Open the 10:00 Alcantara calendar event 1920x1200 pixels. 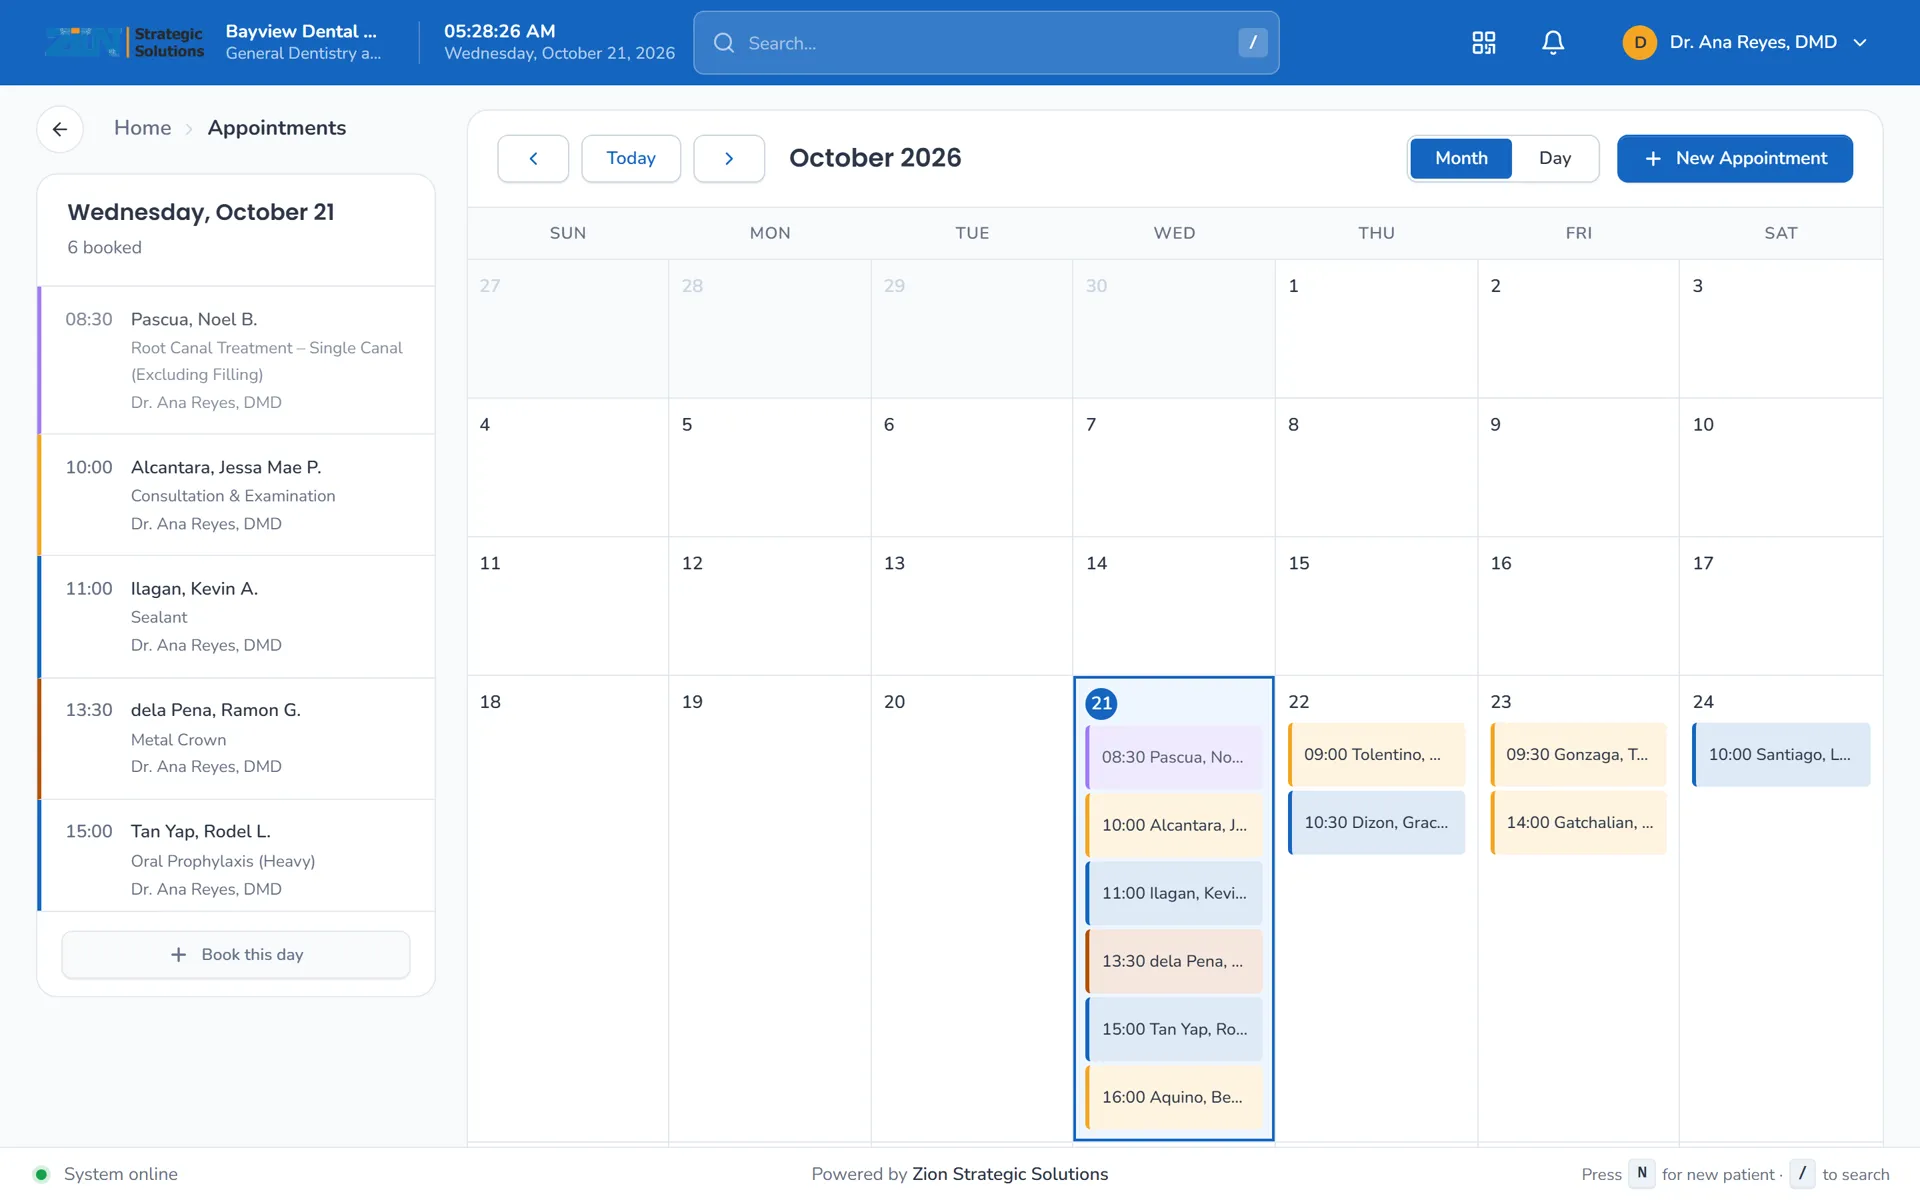1174,825
